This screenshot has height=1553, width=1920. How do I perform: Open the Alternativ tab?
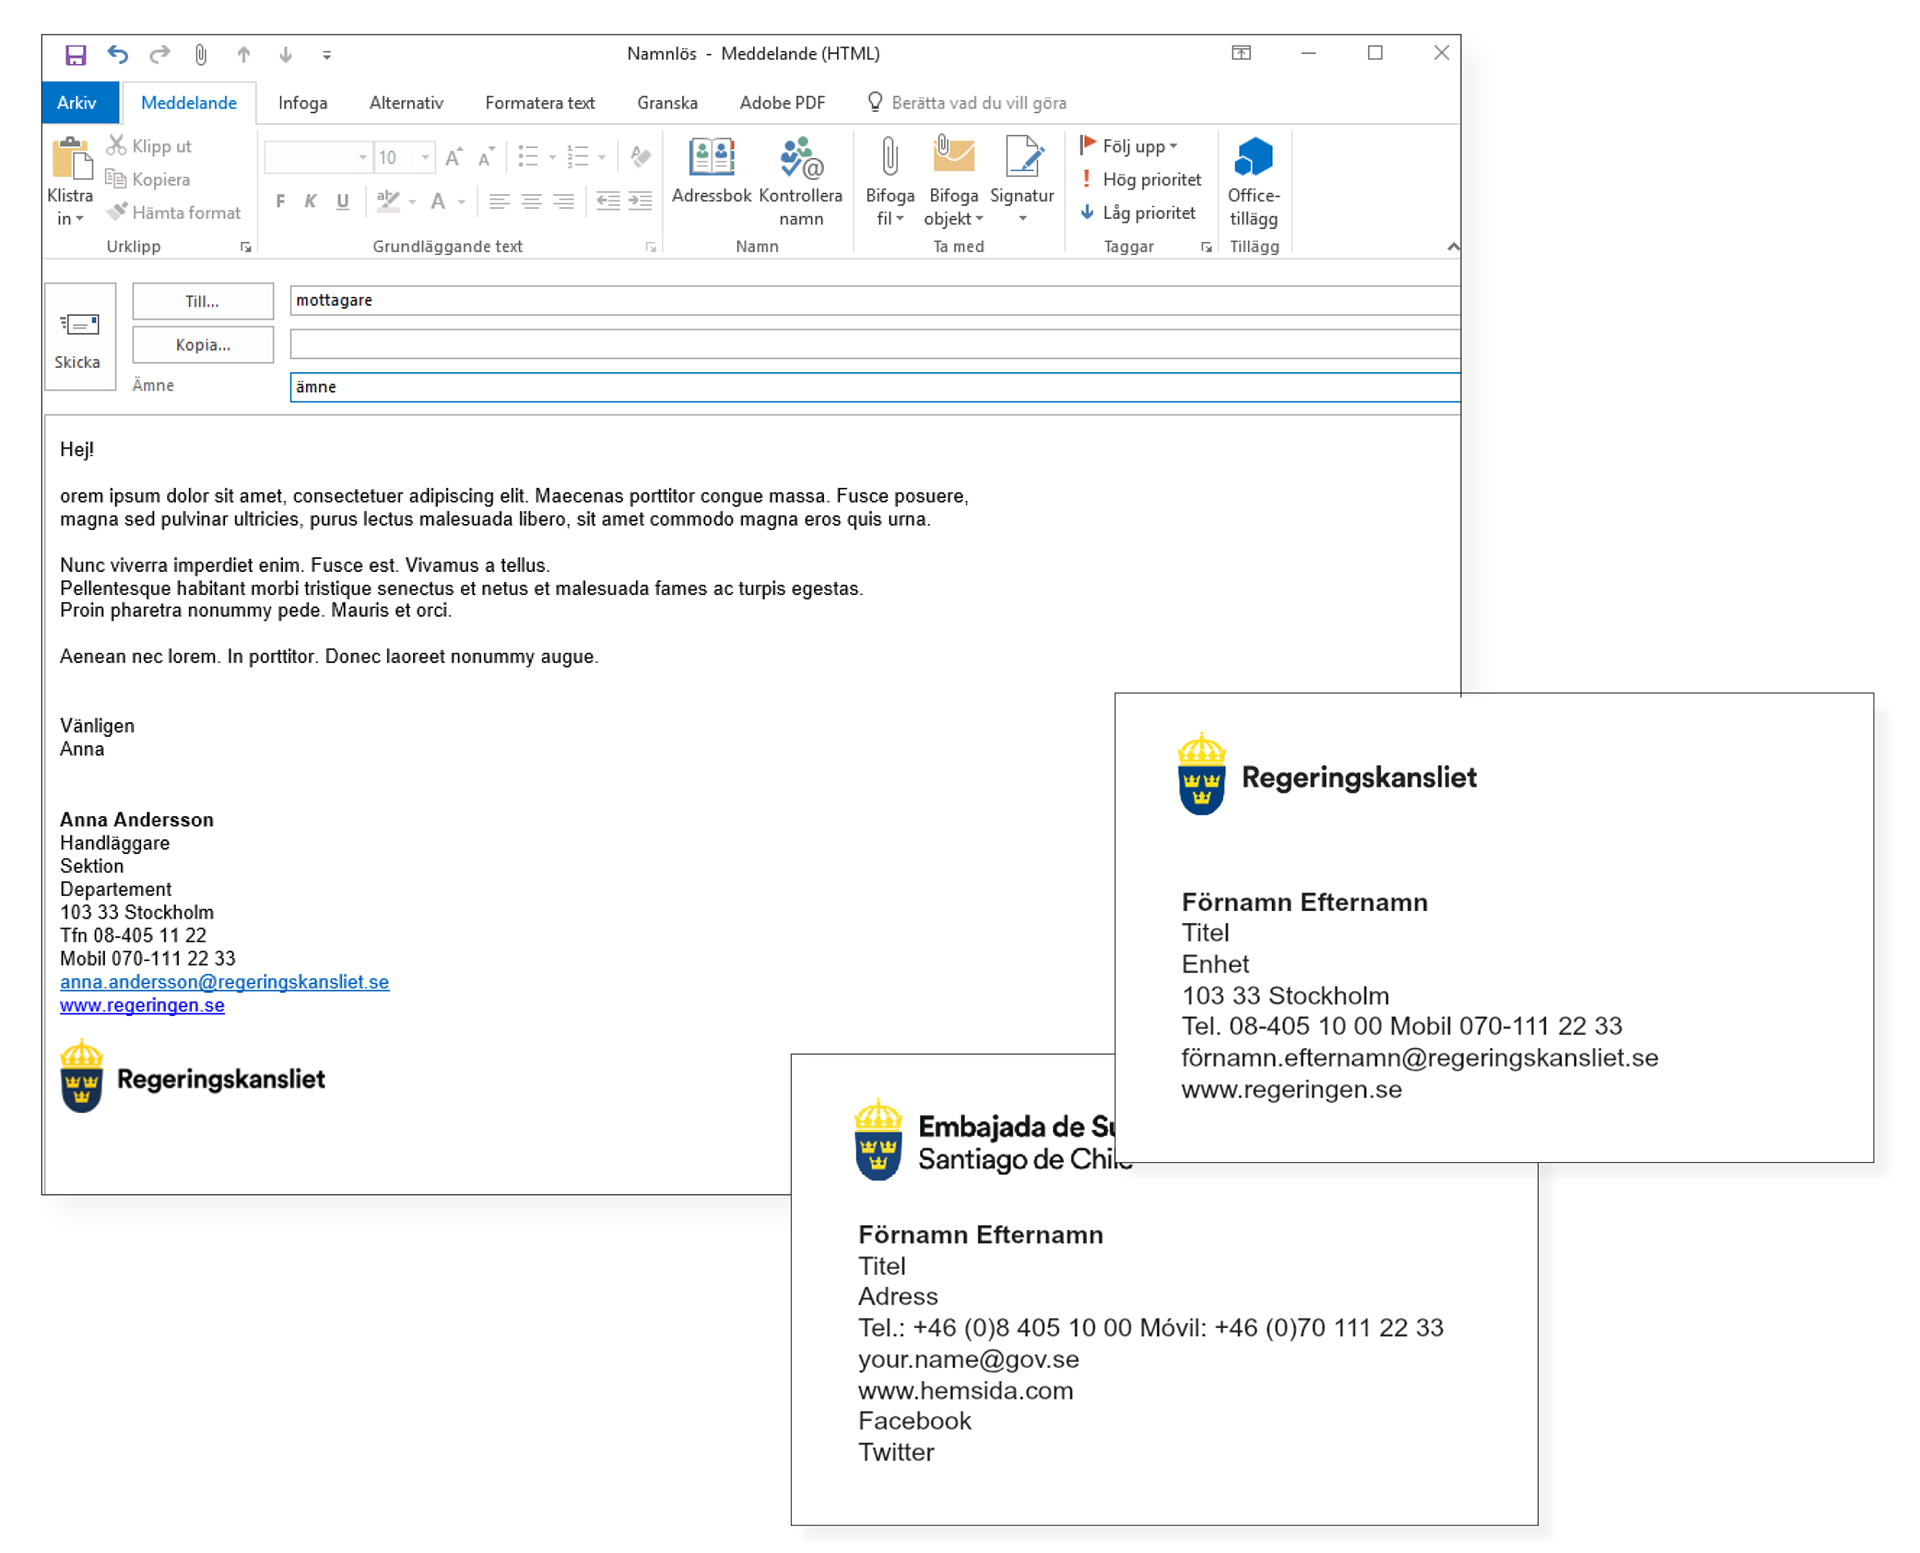[x=406, y=103]
